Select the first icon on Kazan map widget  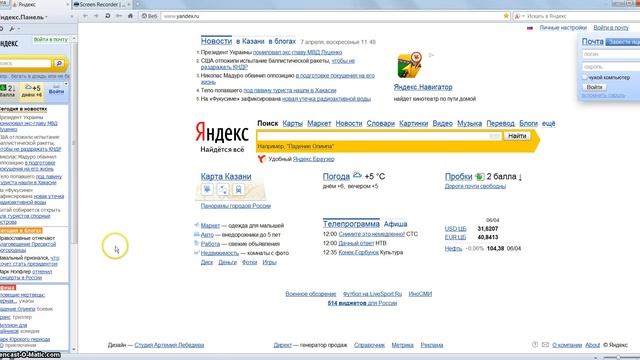coord(207,189)
